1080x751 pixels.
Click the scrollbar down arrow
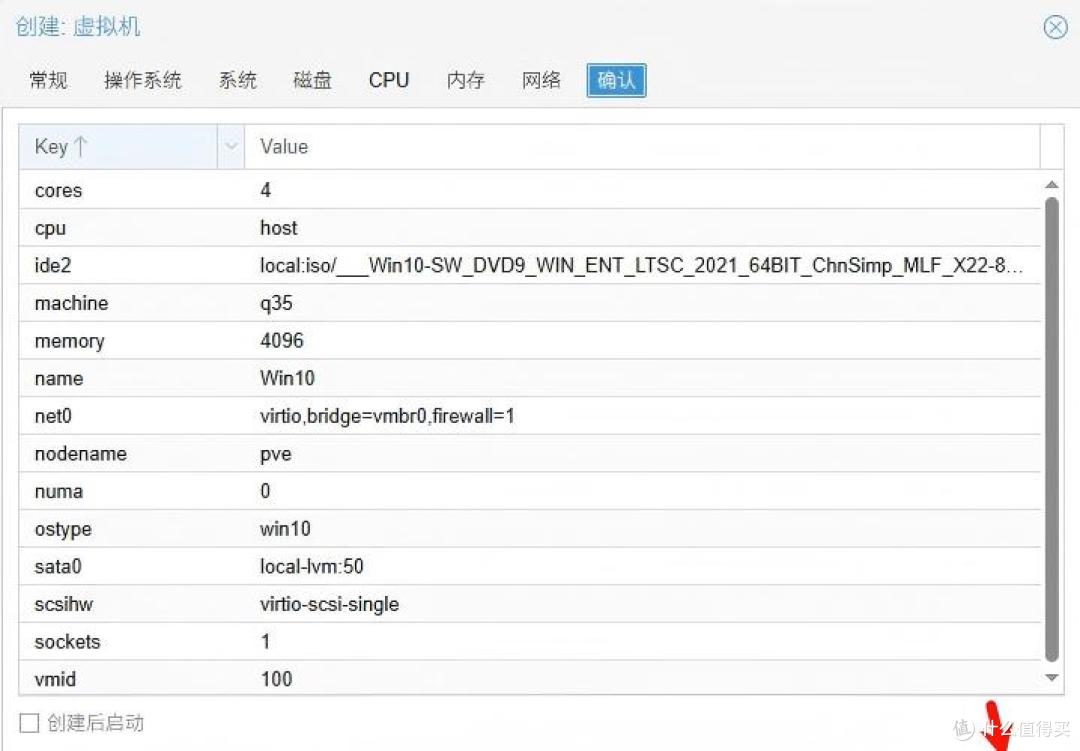click(1051, 678)
